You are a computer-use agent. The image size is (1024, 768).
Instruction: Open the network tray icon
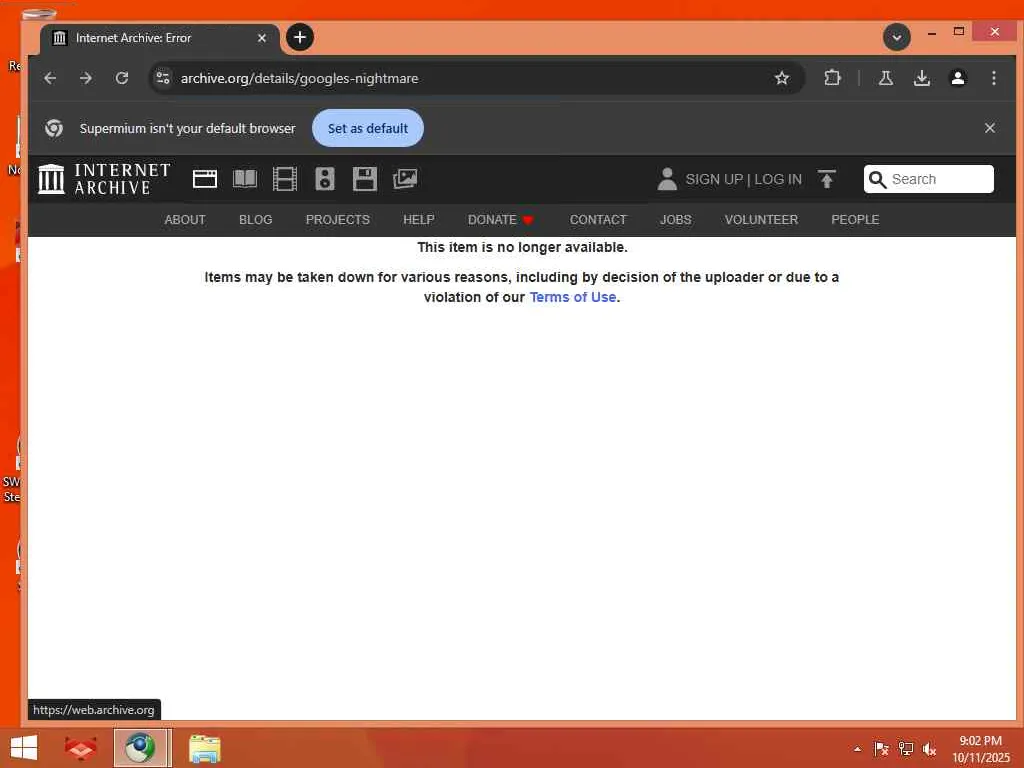pos(905,749)
